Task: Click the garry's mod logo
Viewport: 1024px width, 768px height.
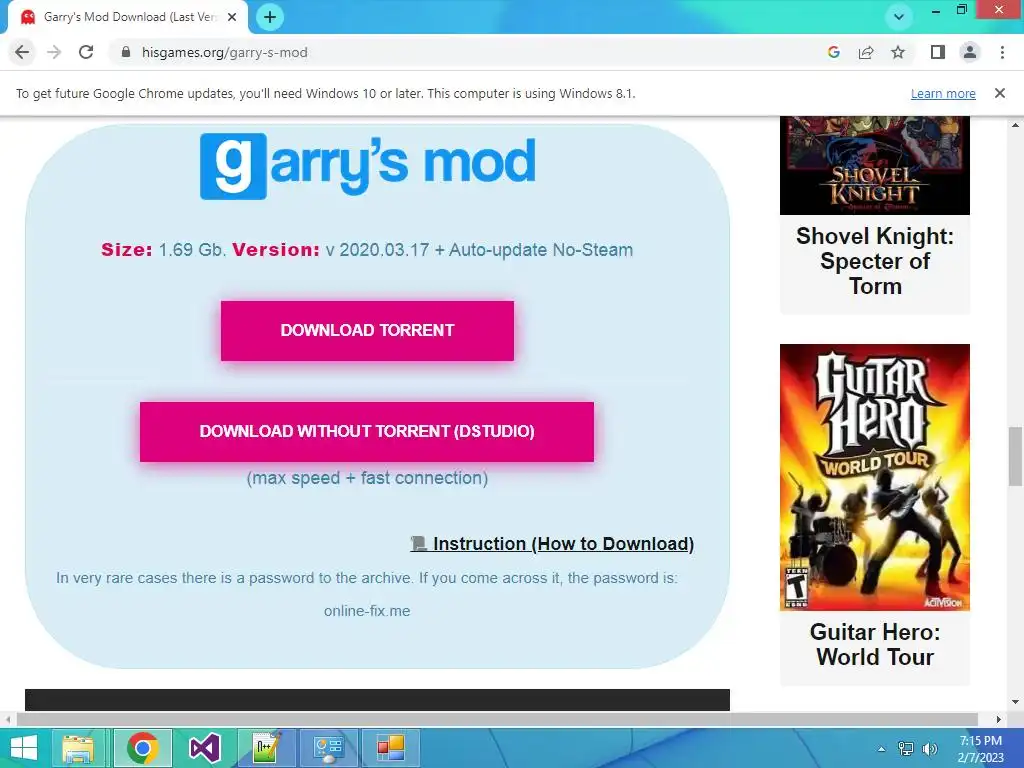Action: tap(368, 166)
